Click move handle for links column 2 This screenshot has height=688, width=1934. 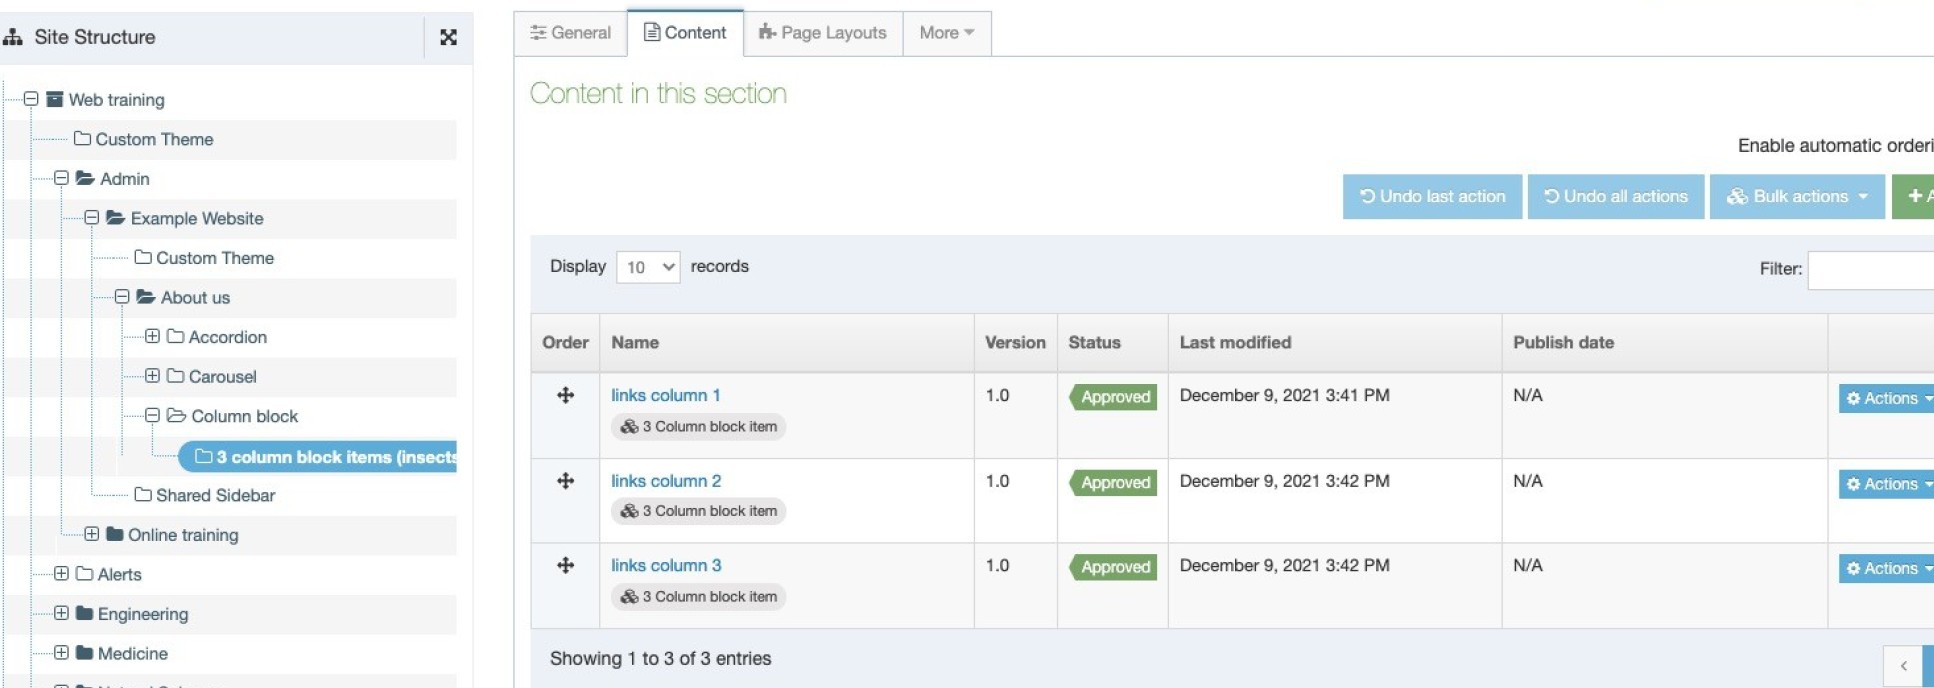point(565,481)
